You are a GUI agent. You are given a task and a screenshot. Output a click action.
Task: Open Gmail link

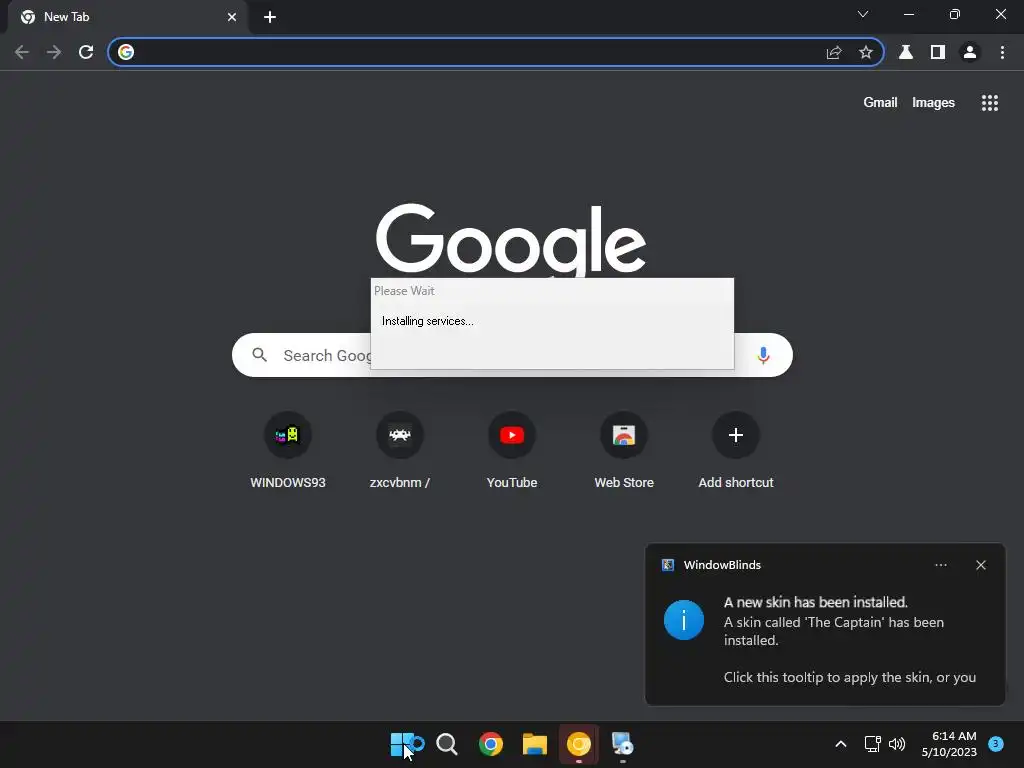click(x=880, y=103)
